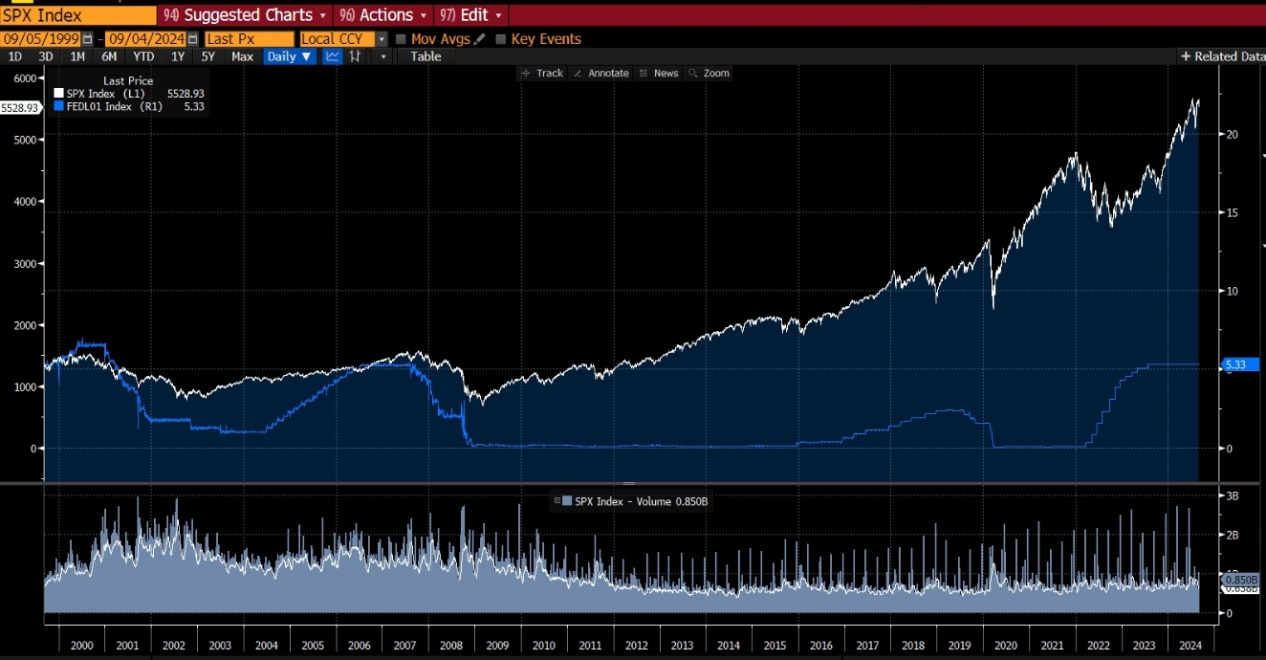Click the Mov Avgs pencil edit icon
The height and width of the screenshot is (660, 1266).
click(x=480, y=39)
